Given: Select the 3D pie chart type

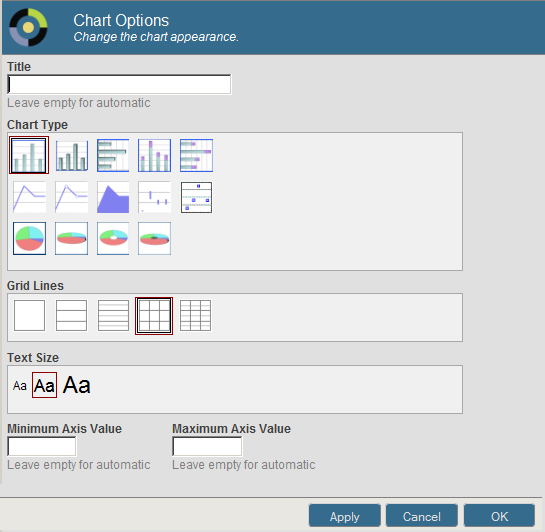Looking at the screenshot, I should coord(72,238).
